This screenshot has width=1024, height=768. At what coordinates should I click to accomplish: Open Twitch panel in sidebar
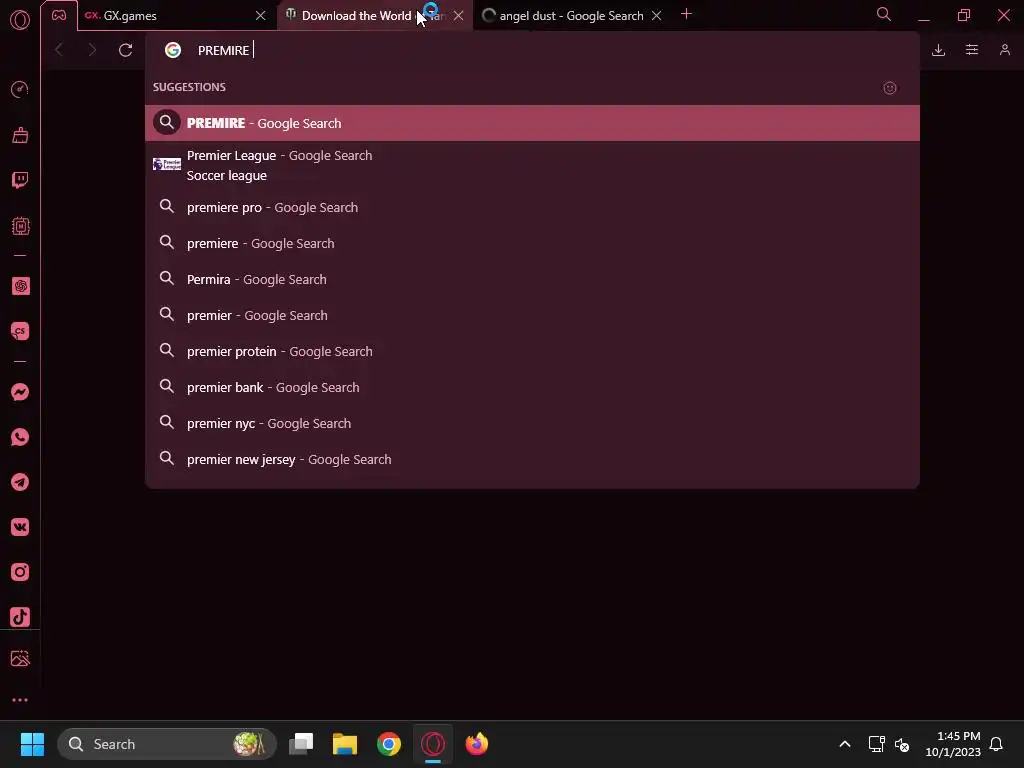pyautogui.click(x=20, y=180)
